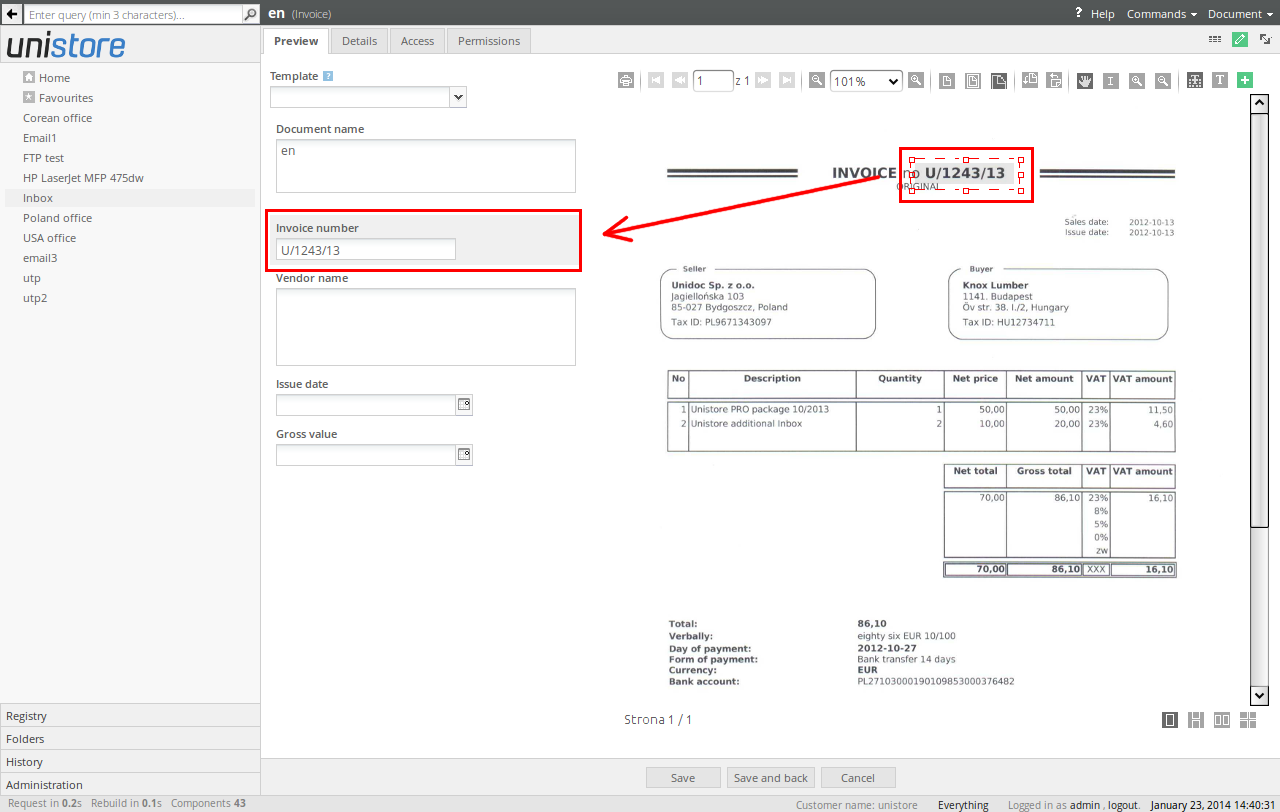Open Home in the sidebar
The height and width of the screenshot is (812, 1280).
click(54, 78)
